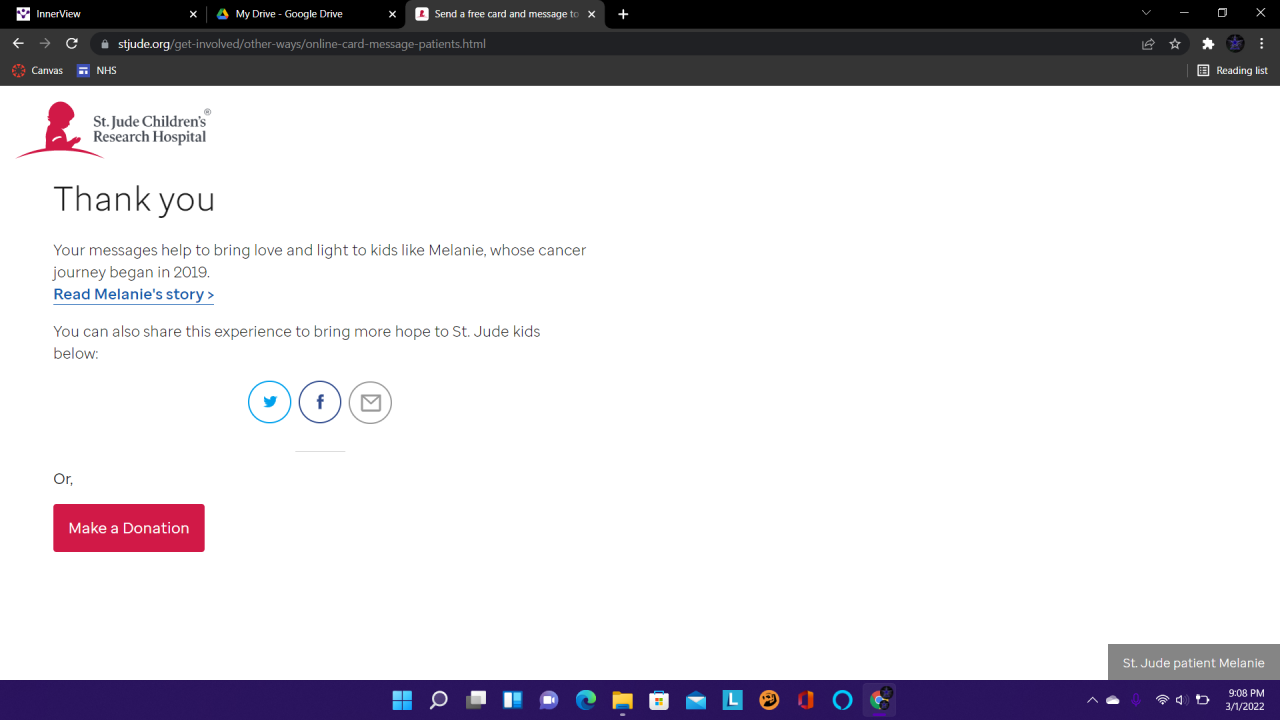This screenshot has height=720, width=1280.
Task: Open the blue L app on the taskbar
Action: click(x=732, y=700)
